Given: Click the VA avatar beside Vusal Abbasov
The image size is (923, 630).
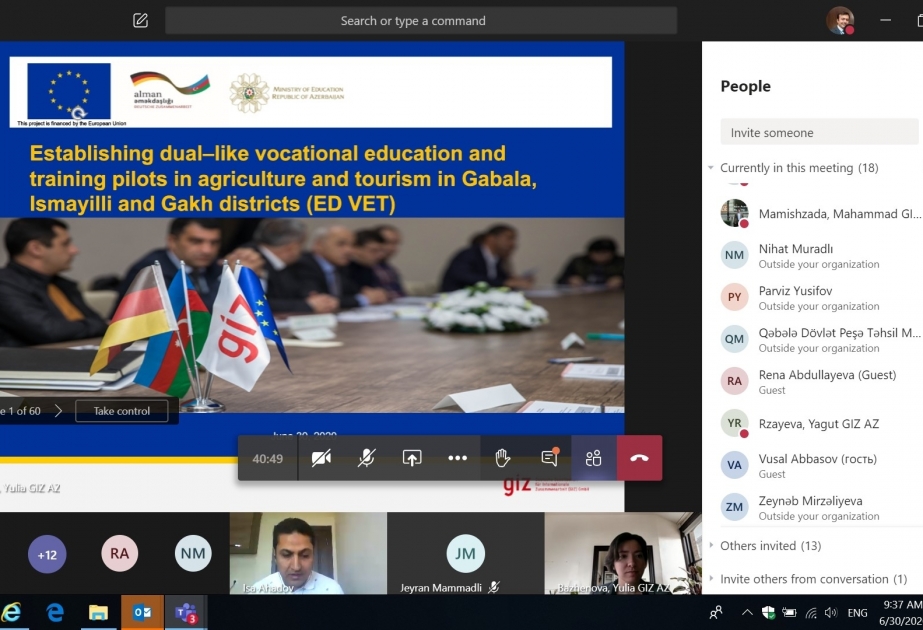Looking at the screenshot, I should pos(734,465).
